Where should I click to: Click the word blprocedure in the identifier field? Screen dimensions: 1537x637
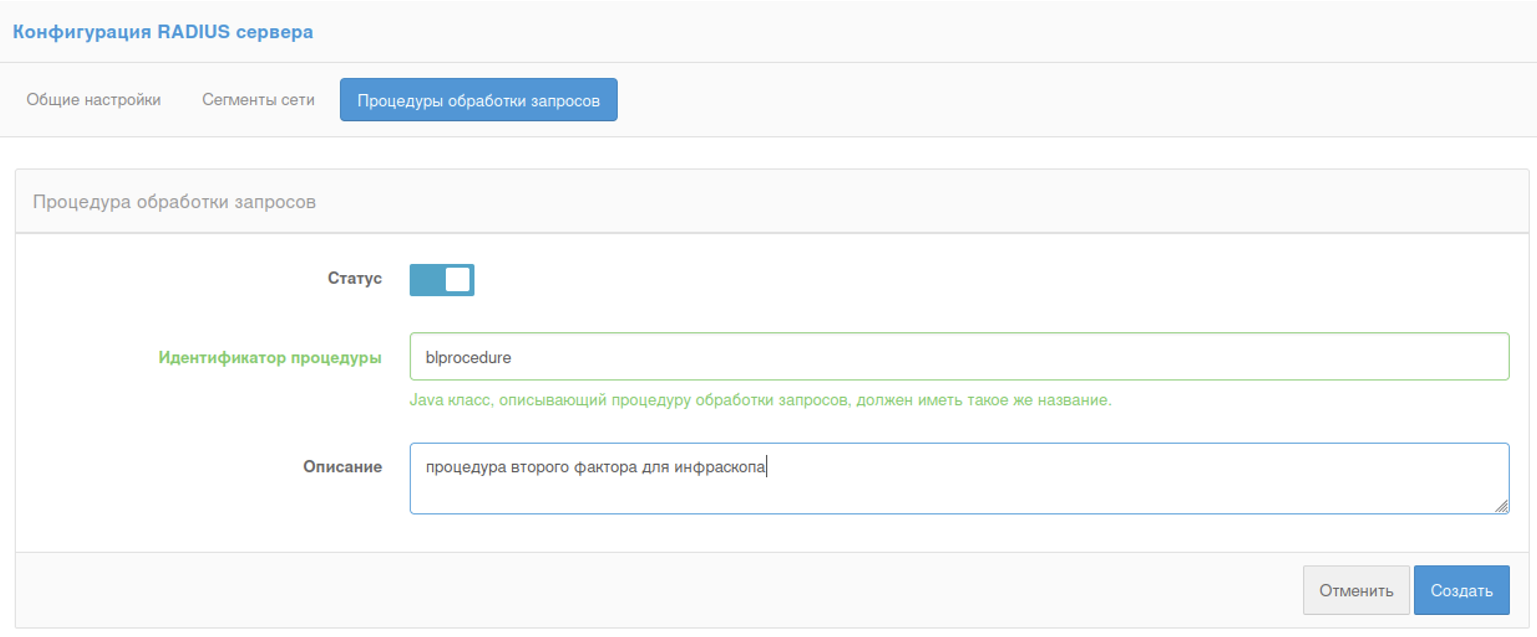tap(468, 357)
